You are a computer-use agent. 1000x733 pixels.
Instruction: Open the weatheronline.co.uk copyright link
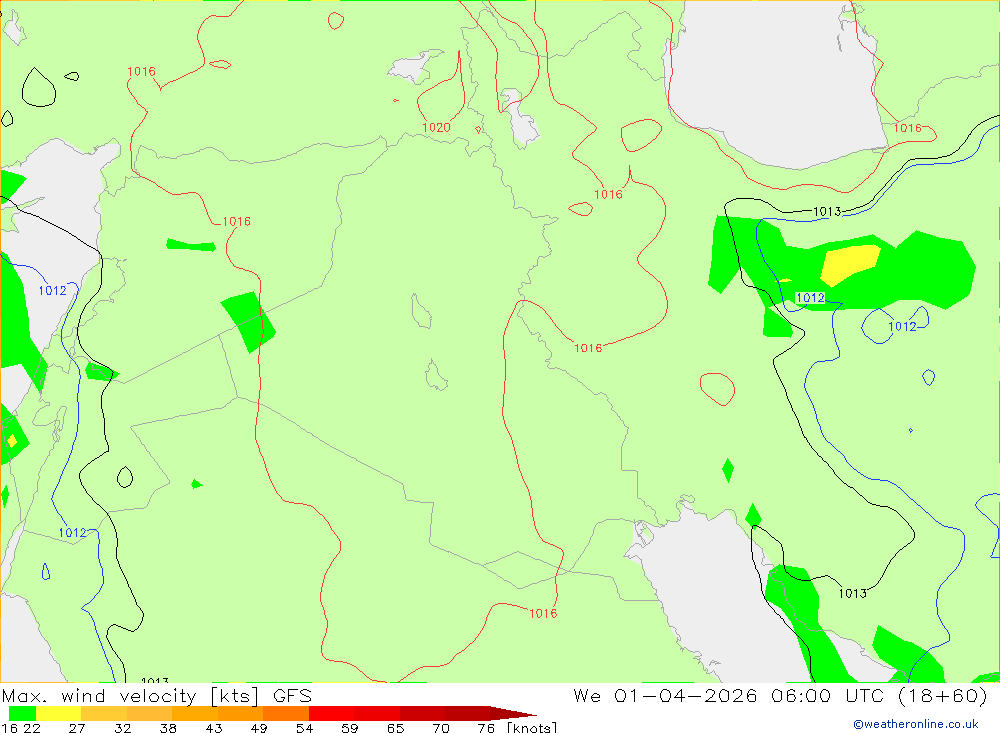pyautogui.click(x=916, y=724)
